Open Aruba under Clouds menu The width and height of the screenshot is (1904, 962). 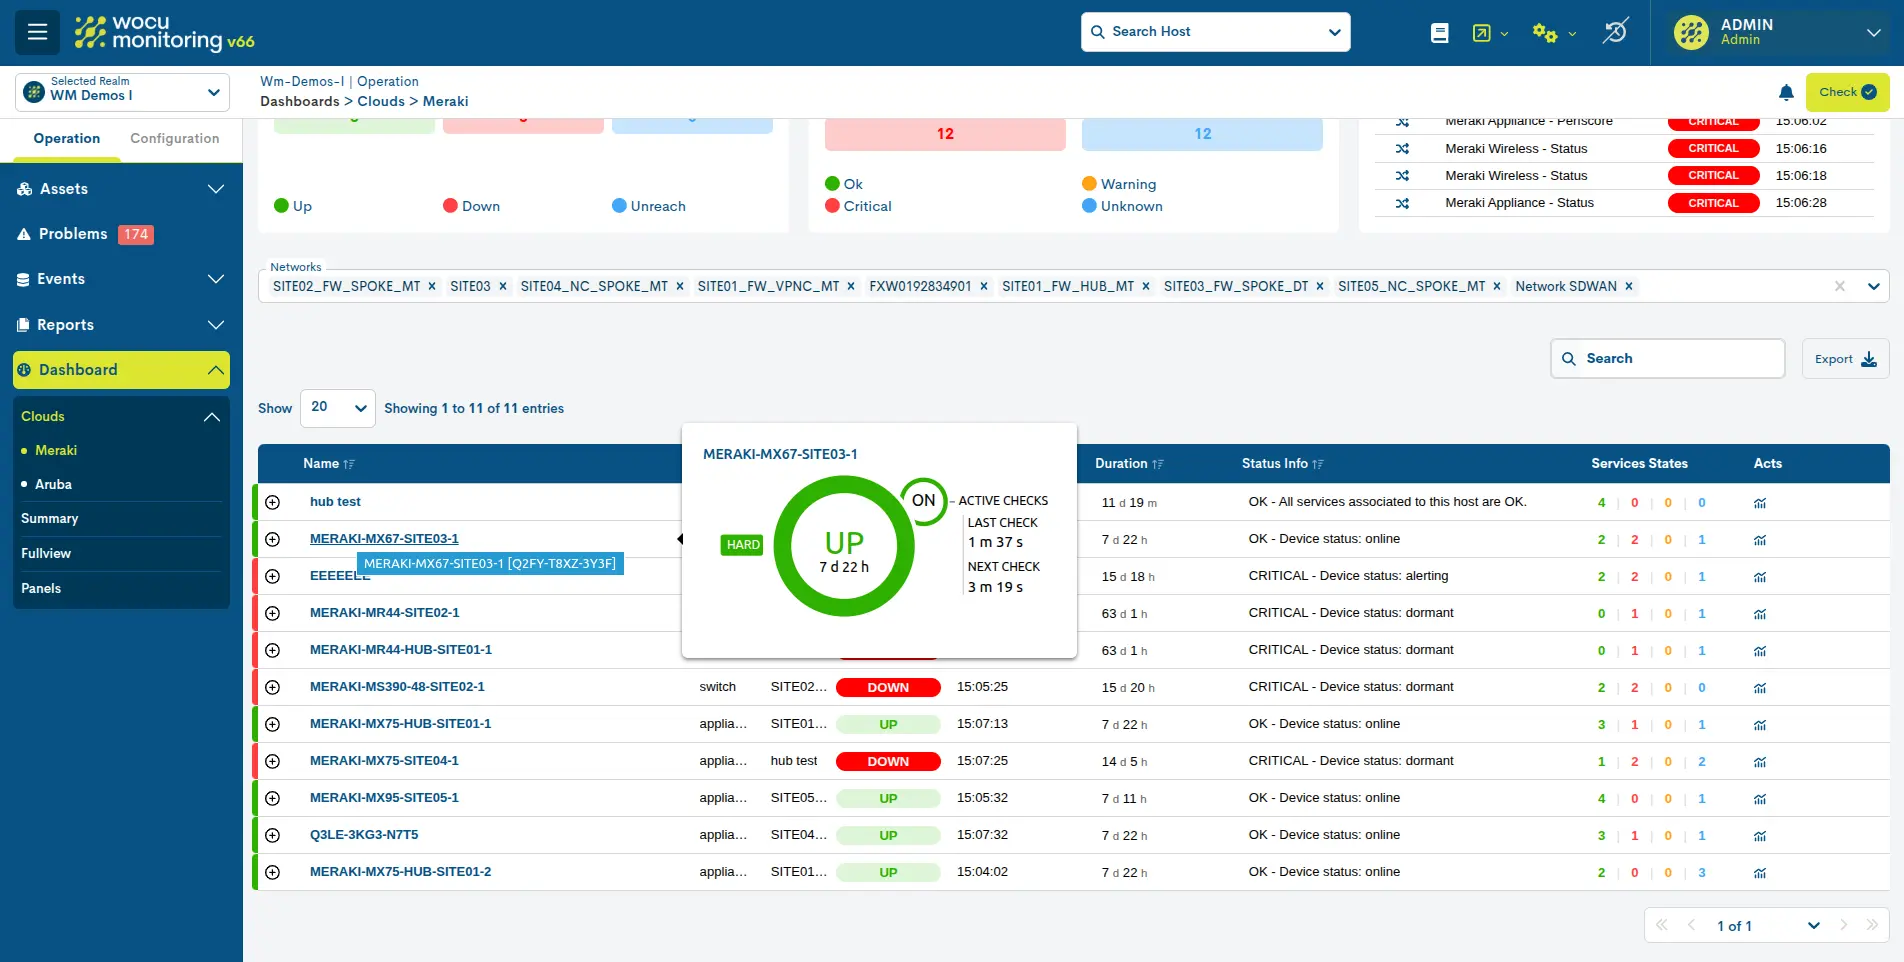pos(53,484)
